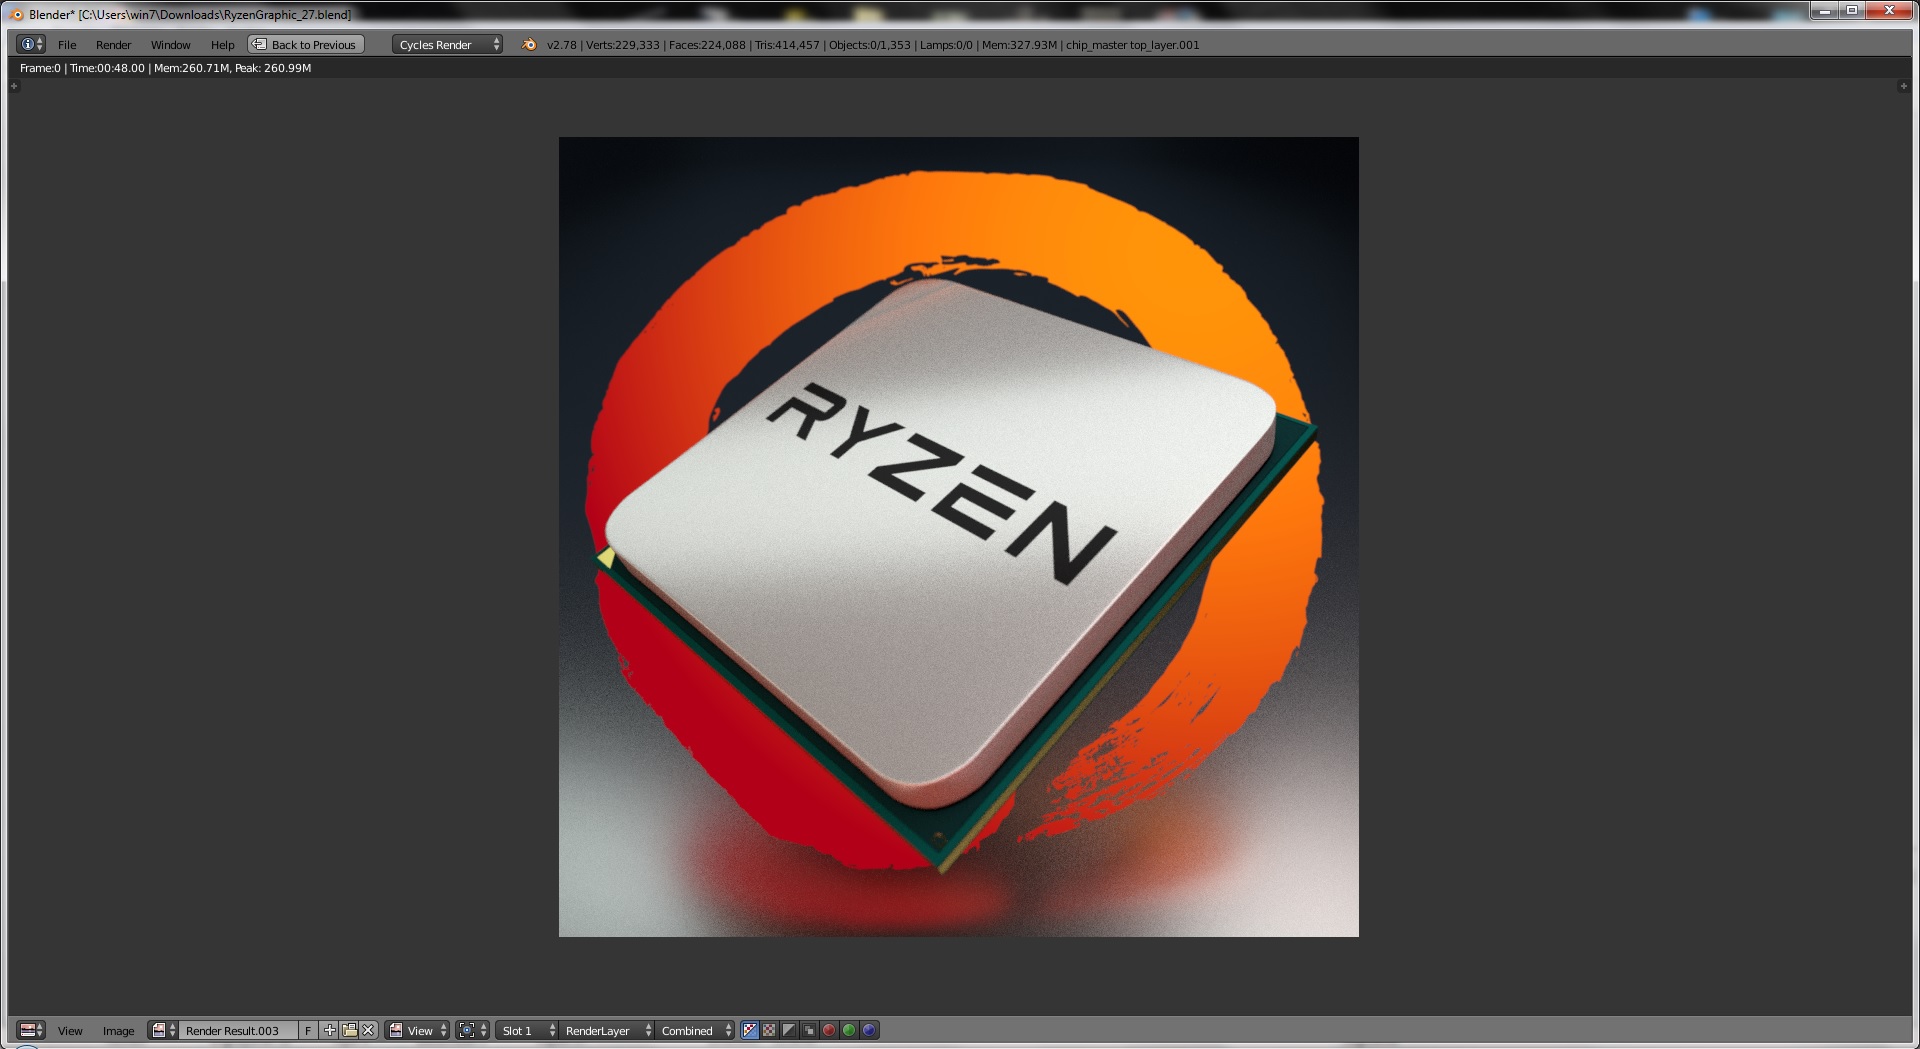Image resolution: width=1920 pixels, height=1049 pixels.
Task: Open the Image menu in image editor
Action: [x=118, y=1031]
